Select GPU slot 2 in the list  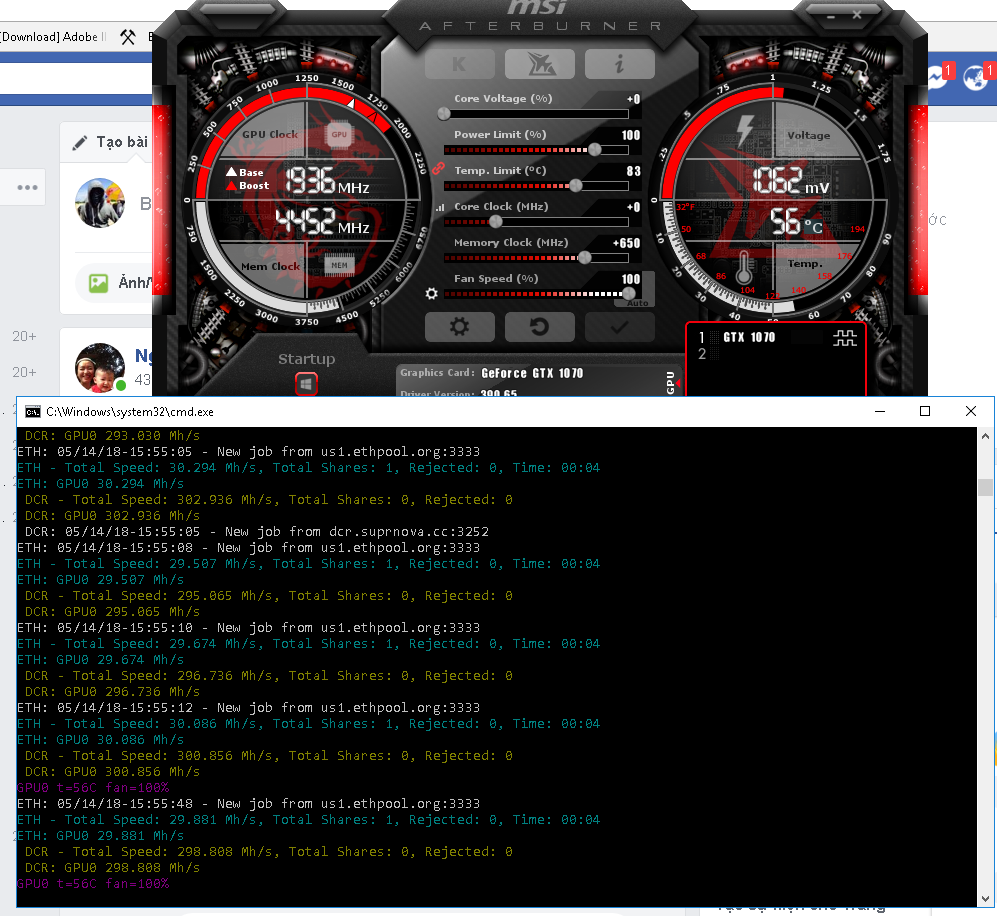(x=702, y=354)
